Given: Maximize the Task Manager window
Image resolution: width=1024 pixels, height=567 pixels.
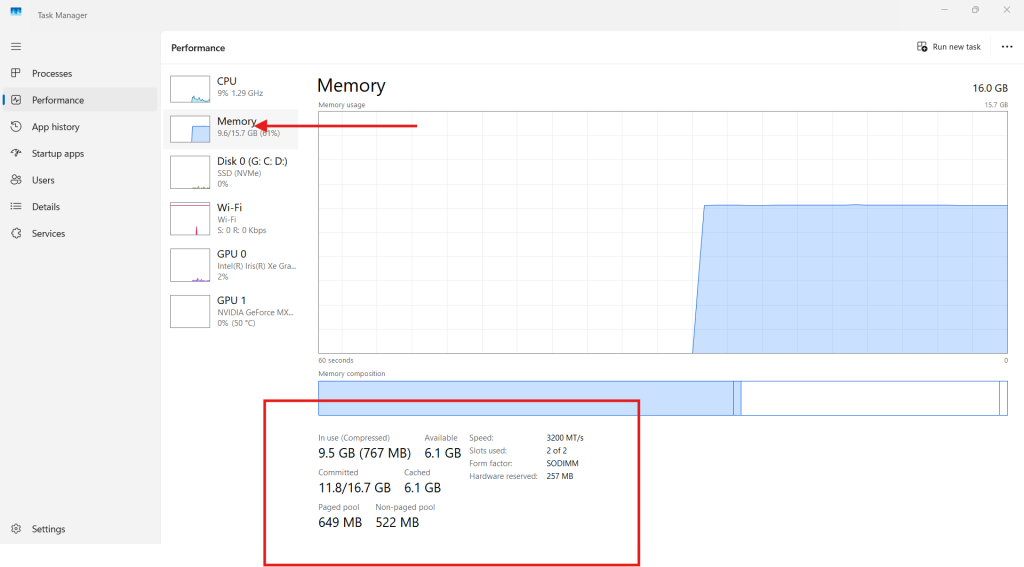Looking at the screenshot, I should [975, 10].
